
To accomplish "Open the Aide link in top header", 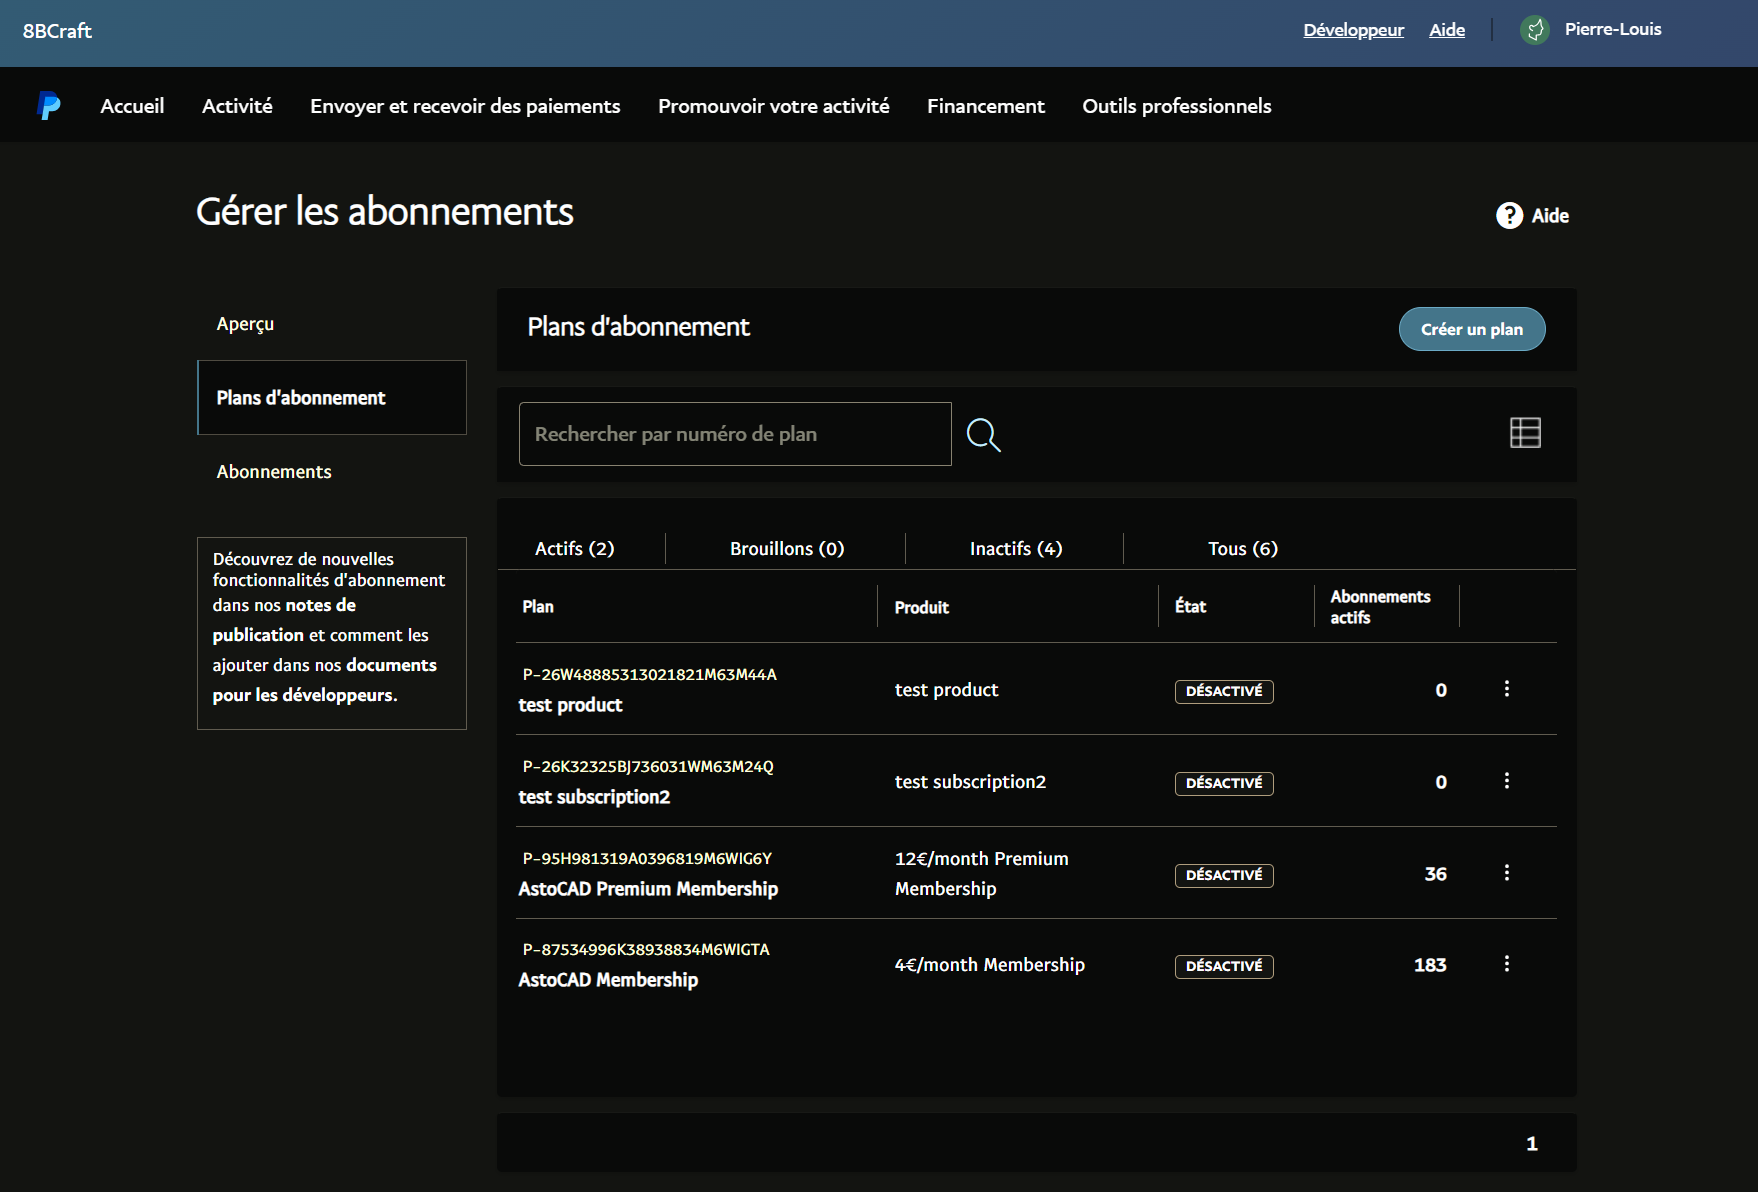I will (x=1447, y=30).
